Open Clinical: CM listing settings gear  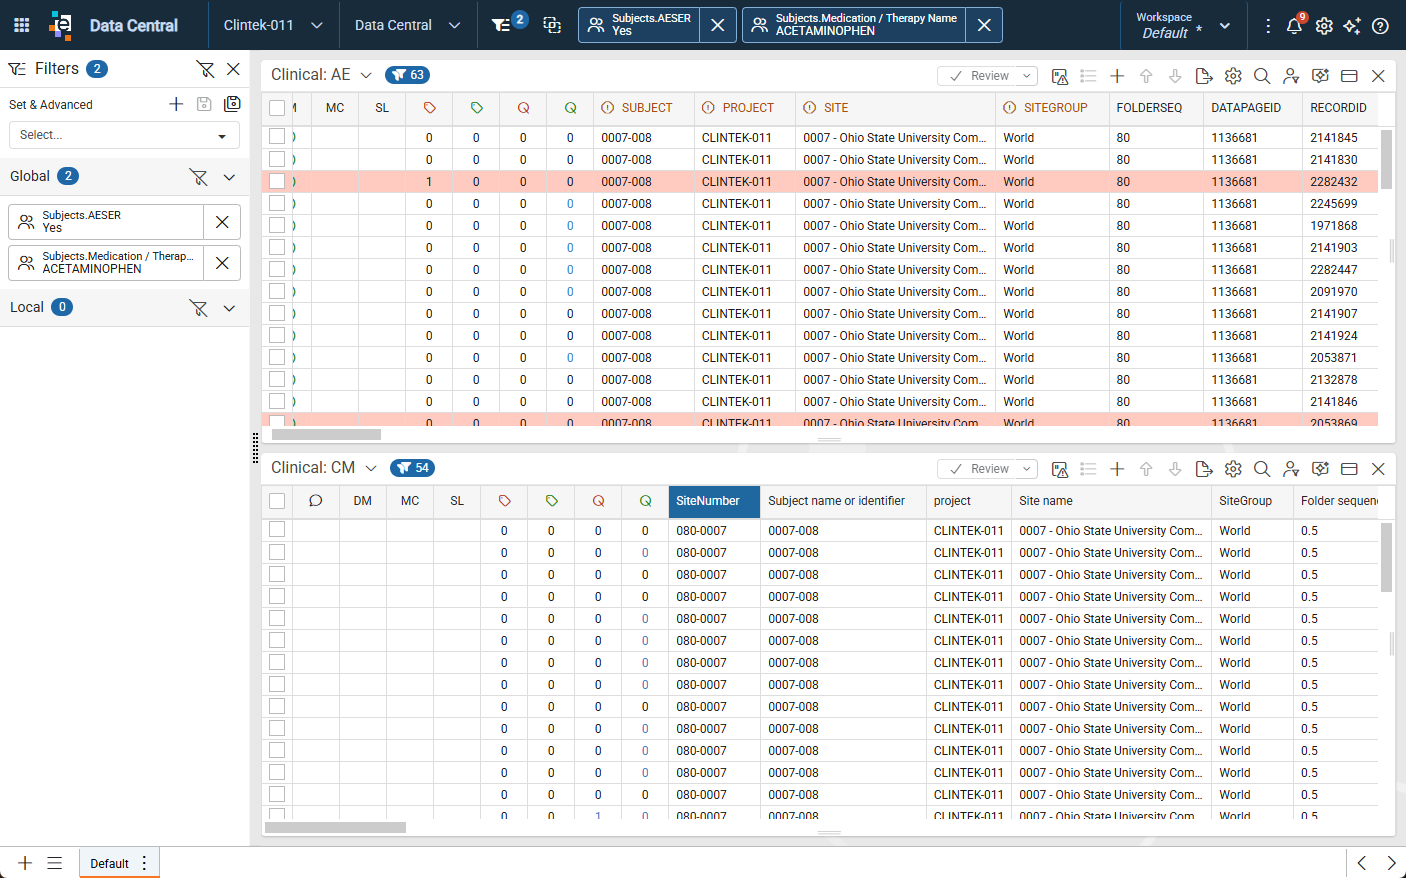pyautogui.click(x=1233, y=469)
